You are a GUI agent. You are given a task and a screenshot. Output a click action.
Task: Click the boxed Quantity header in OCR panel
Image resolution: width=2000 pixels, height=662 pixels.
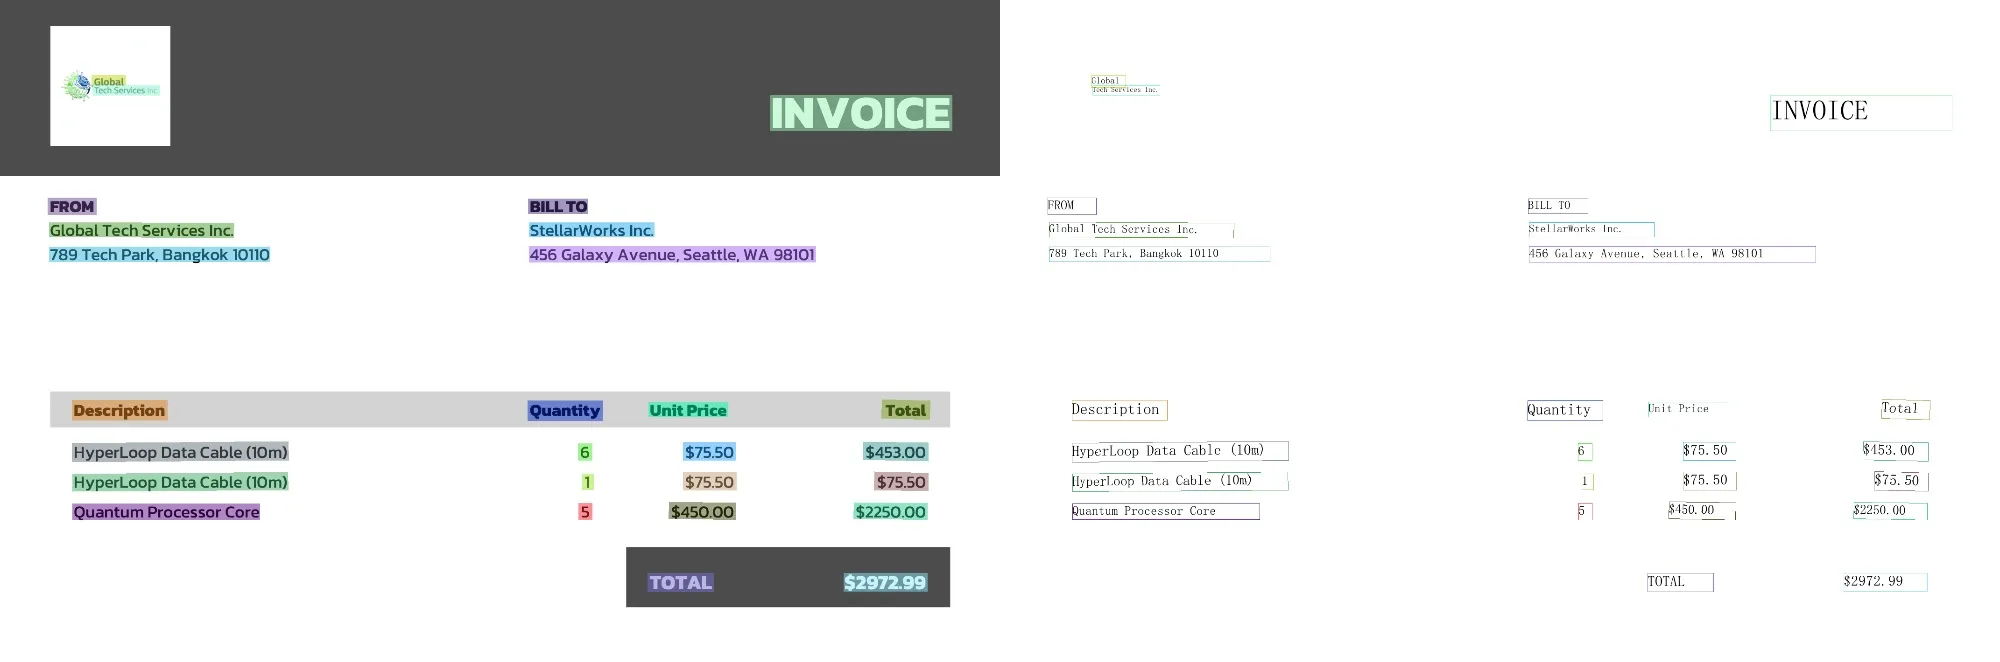coord(1565,410)
